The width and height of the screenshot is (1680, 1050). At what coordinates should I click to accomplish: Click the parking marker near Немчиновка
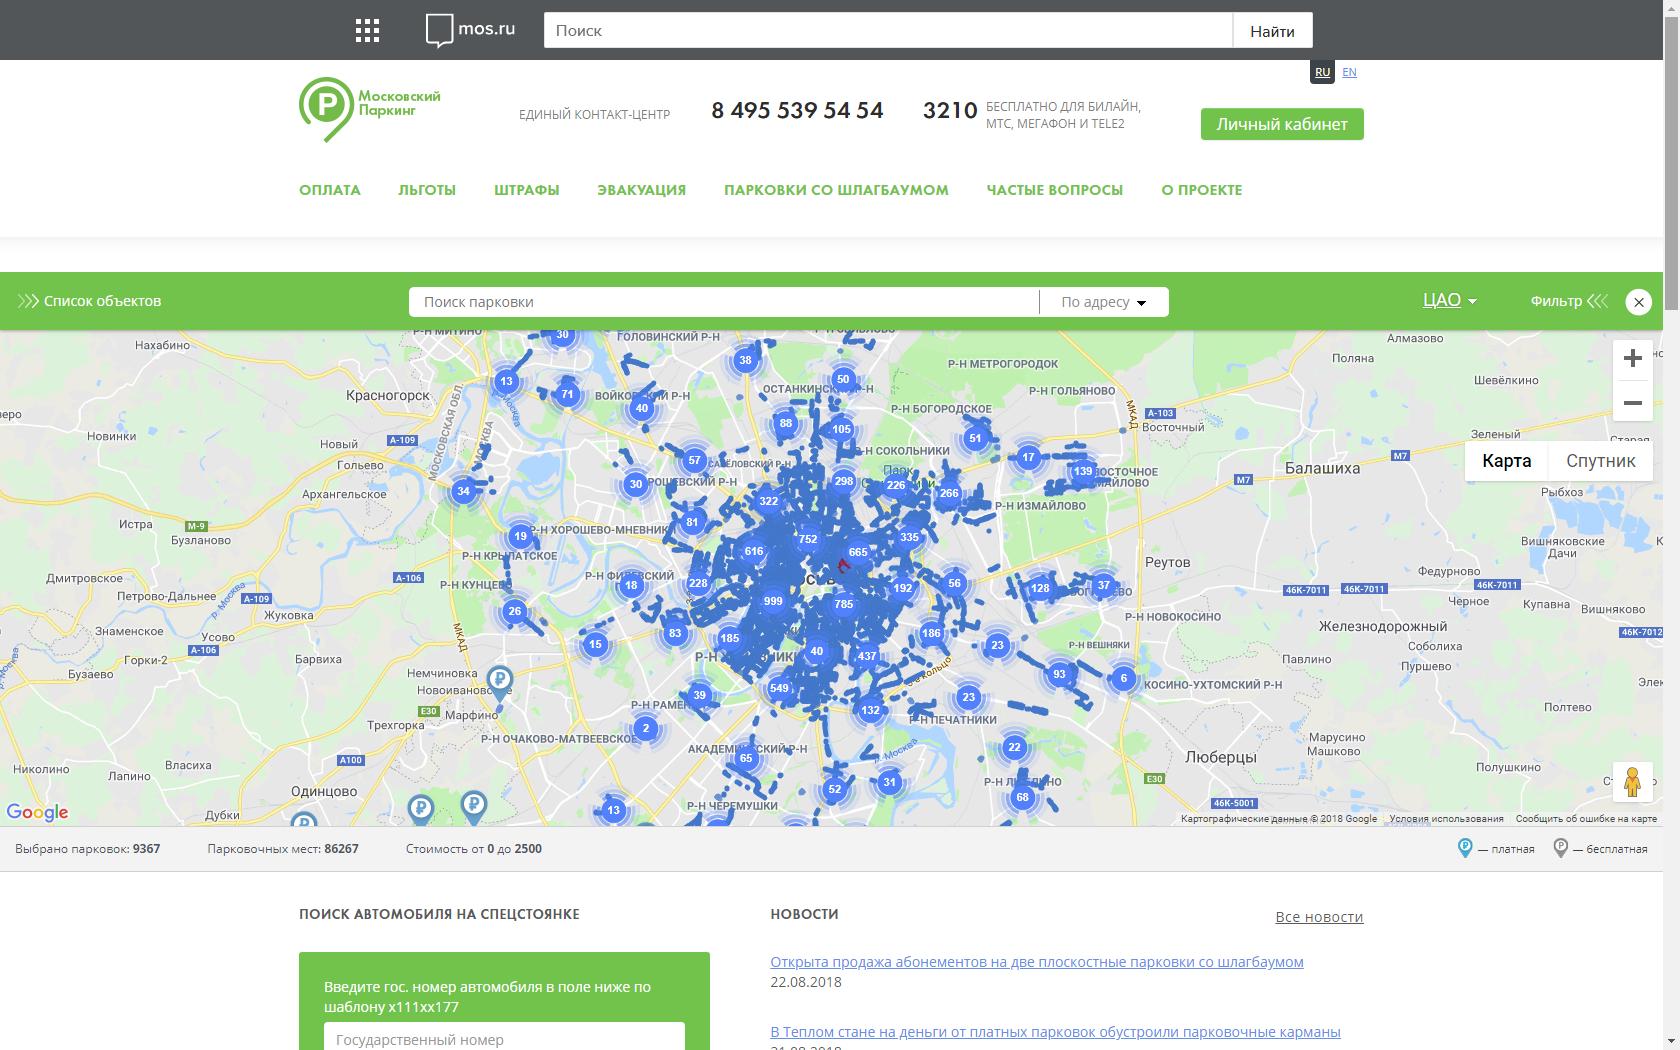pyautogui.click(x=499, y=681)
